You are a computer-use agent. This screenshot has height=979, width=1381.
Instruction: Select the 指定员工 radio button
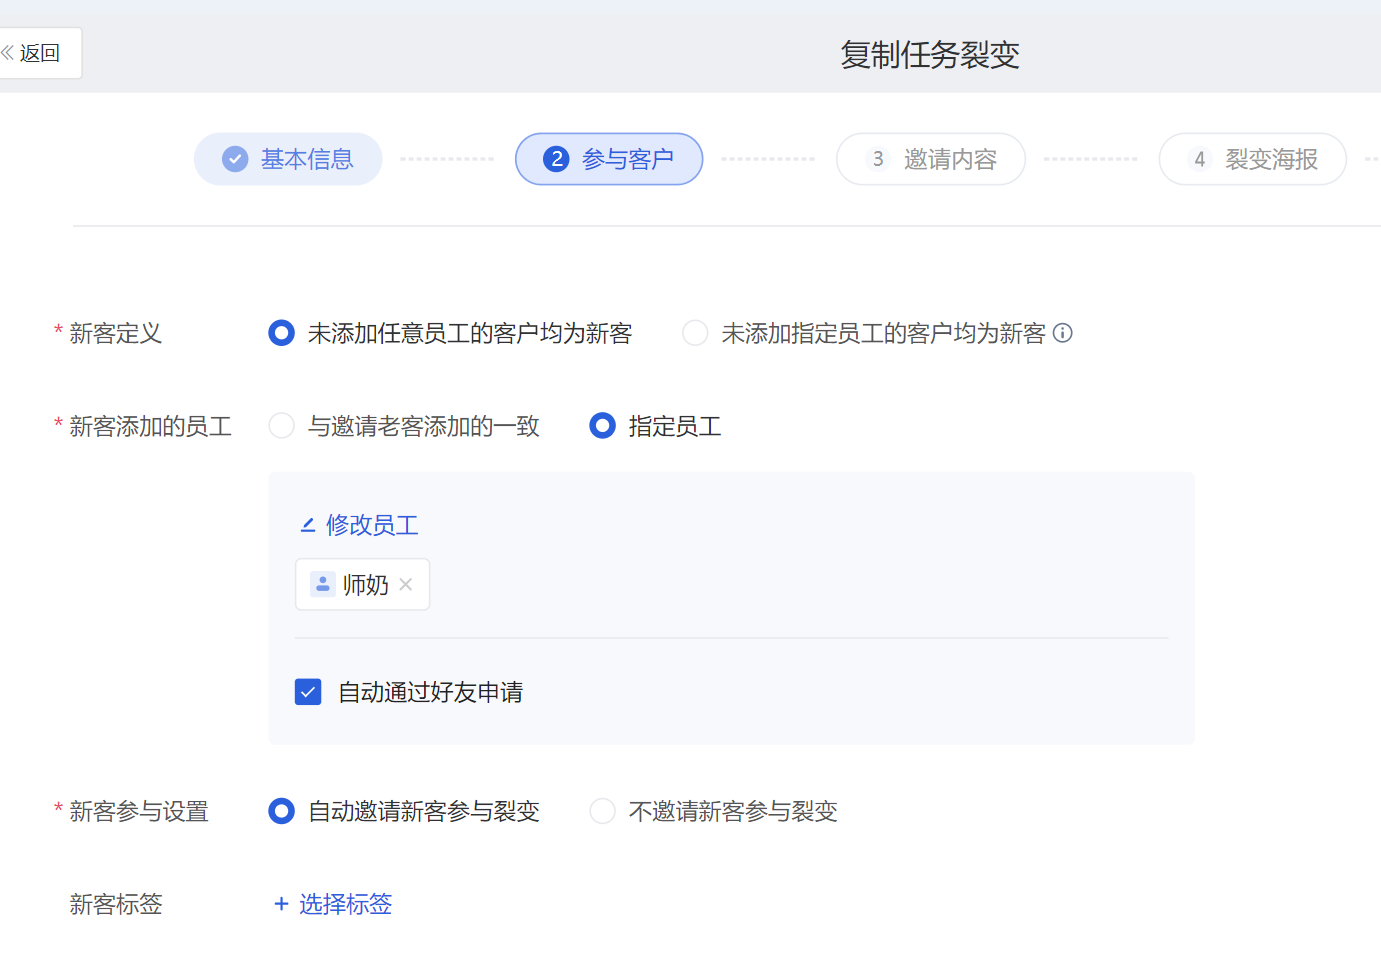click(603, 426)
